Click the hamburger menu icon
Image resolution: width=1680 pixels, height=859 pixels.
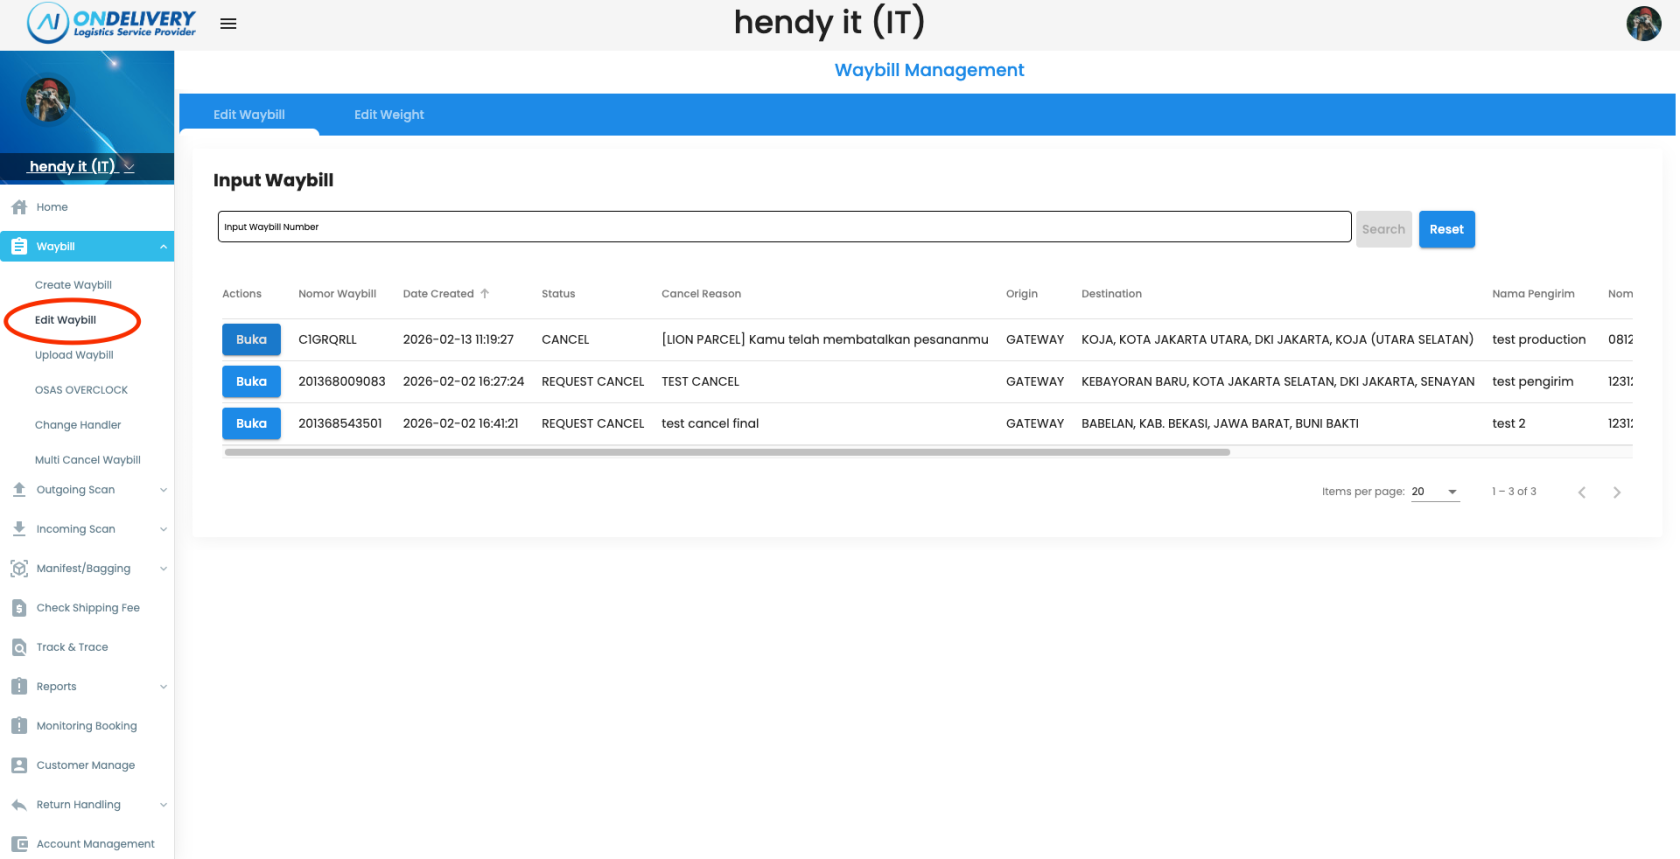[228, 24]
